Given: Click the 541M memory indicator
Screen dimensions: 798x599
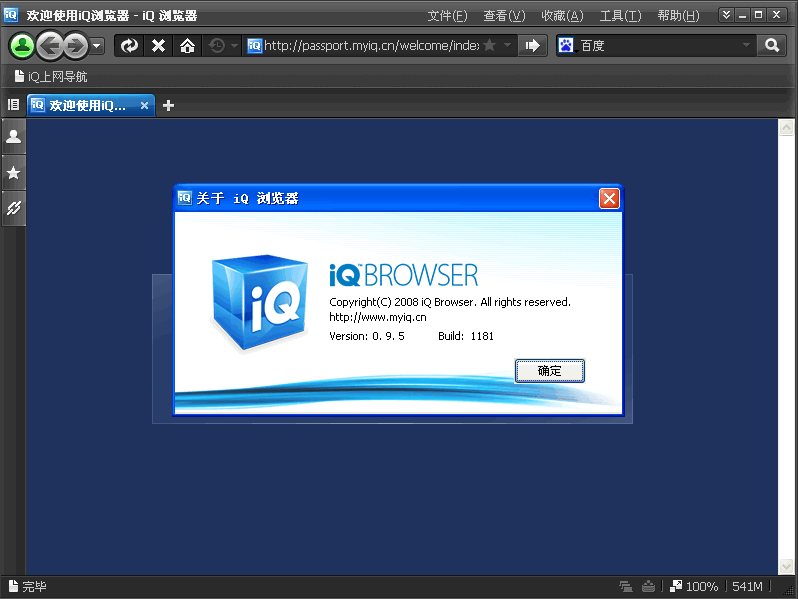Looking at the screenshot, I should pyautogui.click(x=747, y=586).
